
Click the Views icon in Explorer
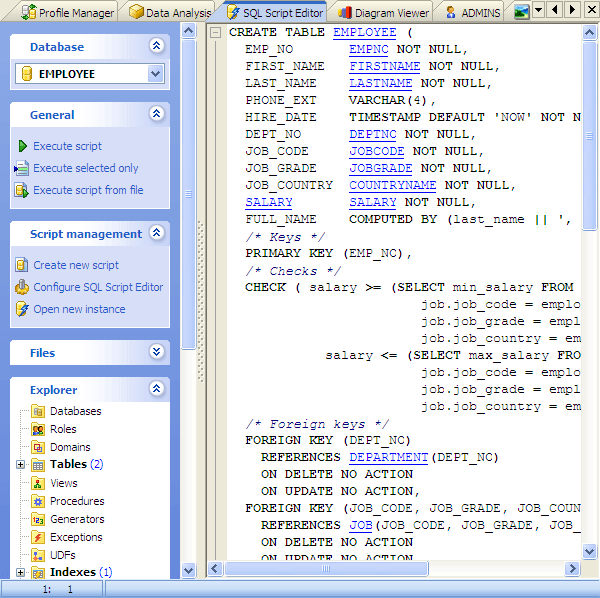tap(38, 483)
